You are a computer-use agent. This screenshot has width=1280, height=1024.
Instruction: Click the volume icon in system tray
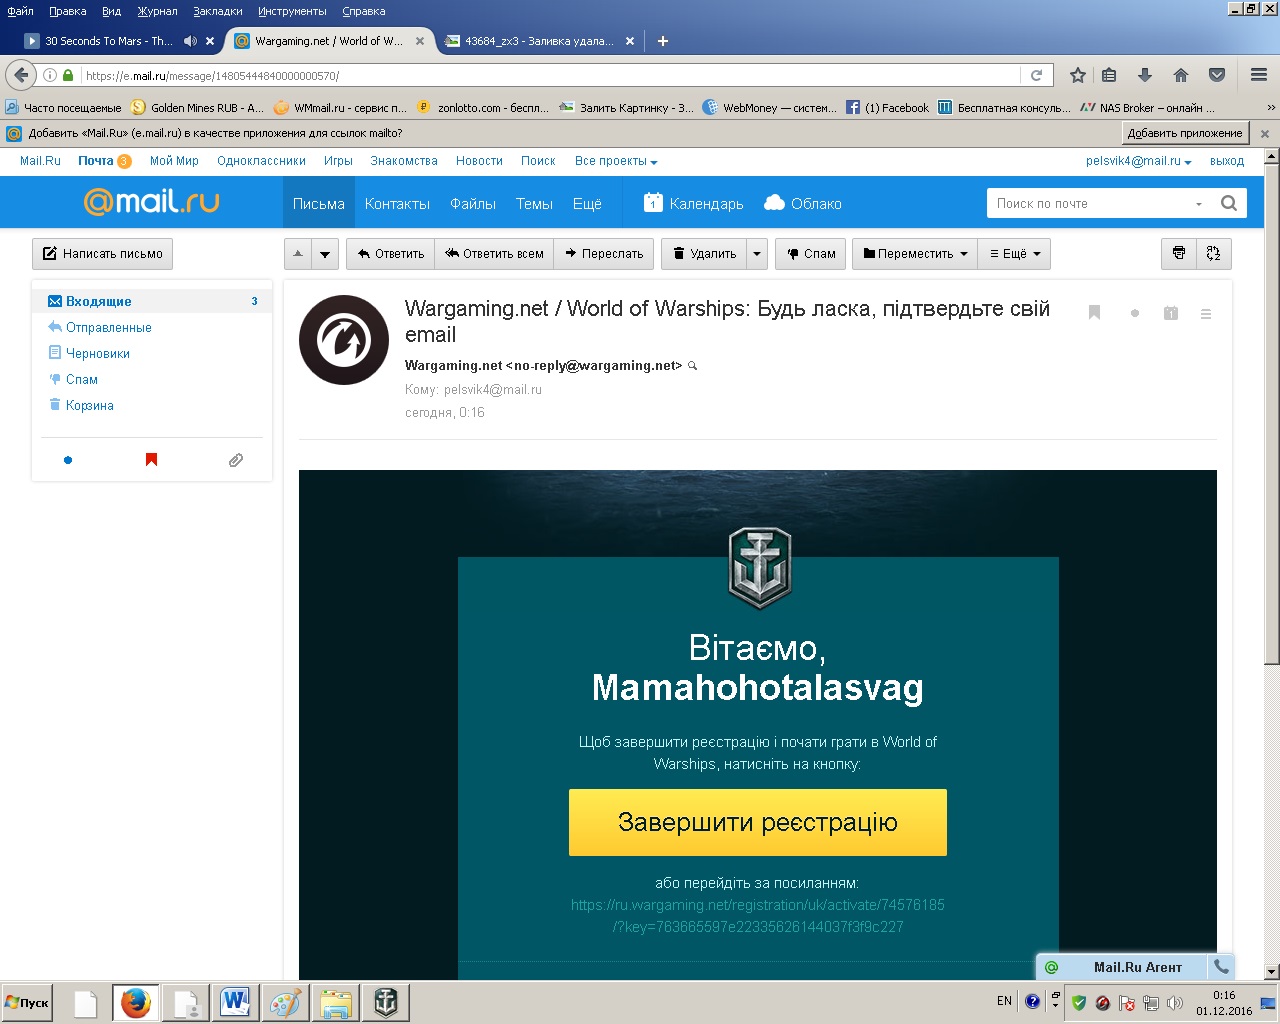tap(1176, 1002)
